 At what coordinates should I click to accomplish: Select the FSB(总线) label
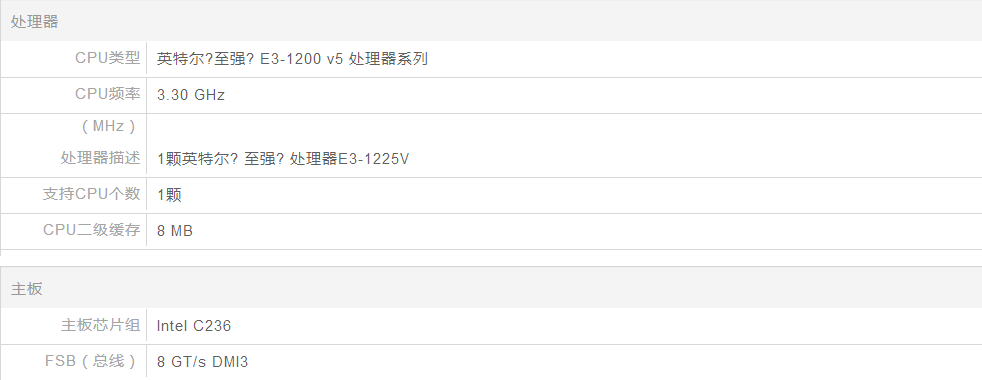pyautogui.click(x=91, y=361)
